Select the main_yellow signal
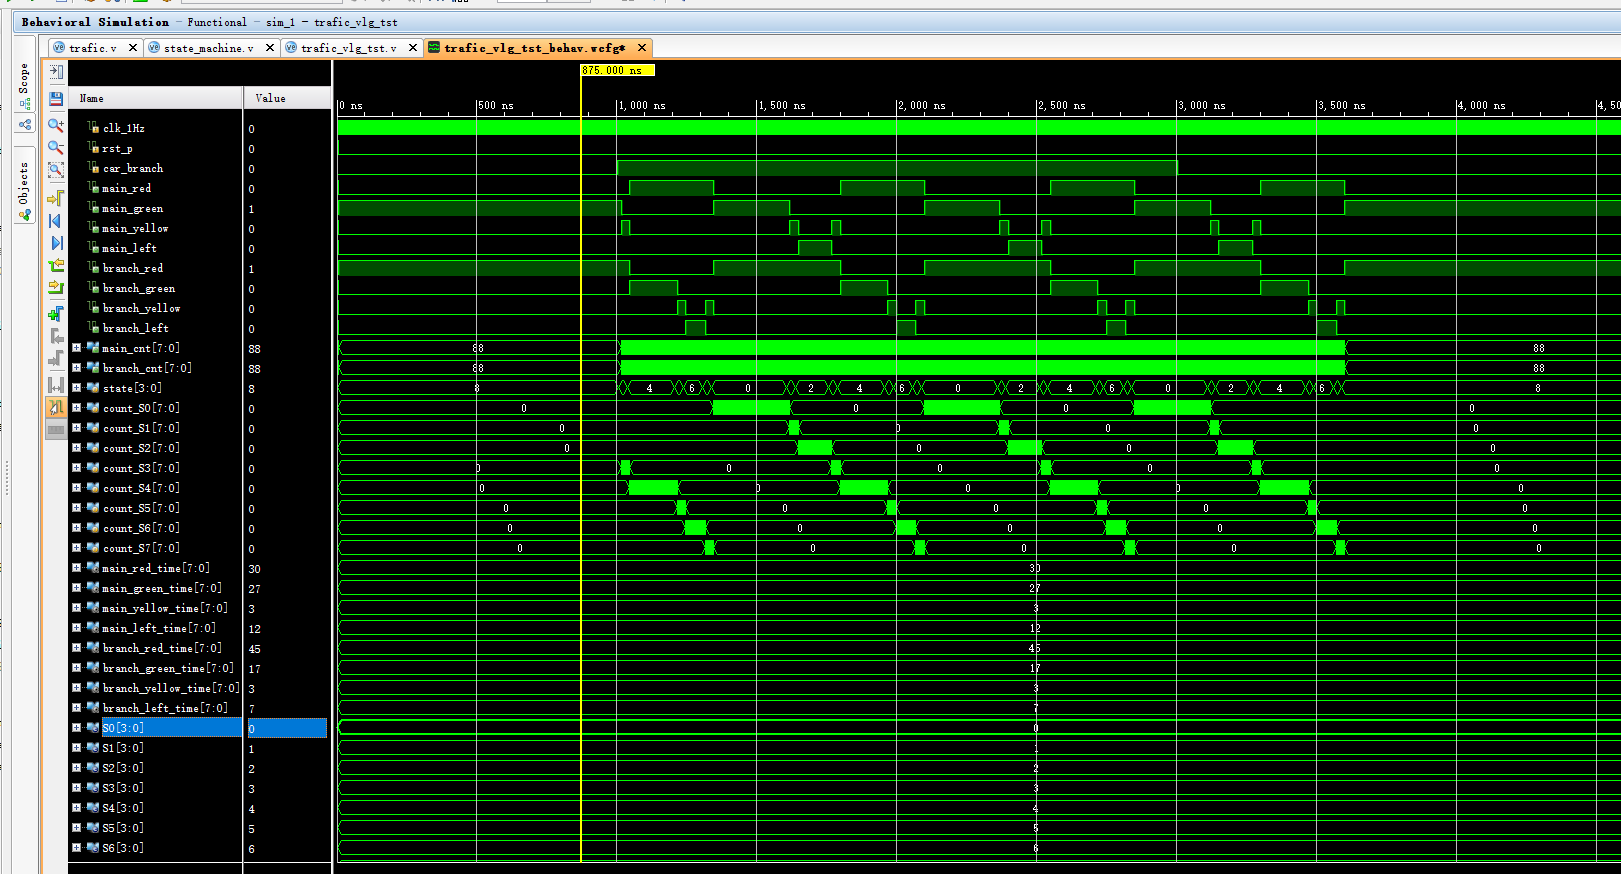The image size is (1621, 874). [x=135, y=228]
